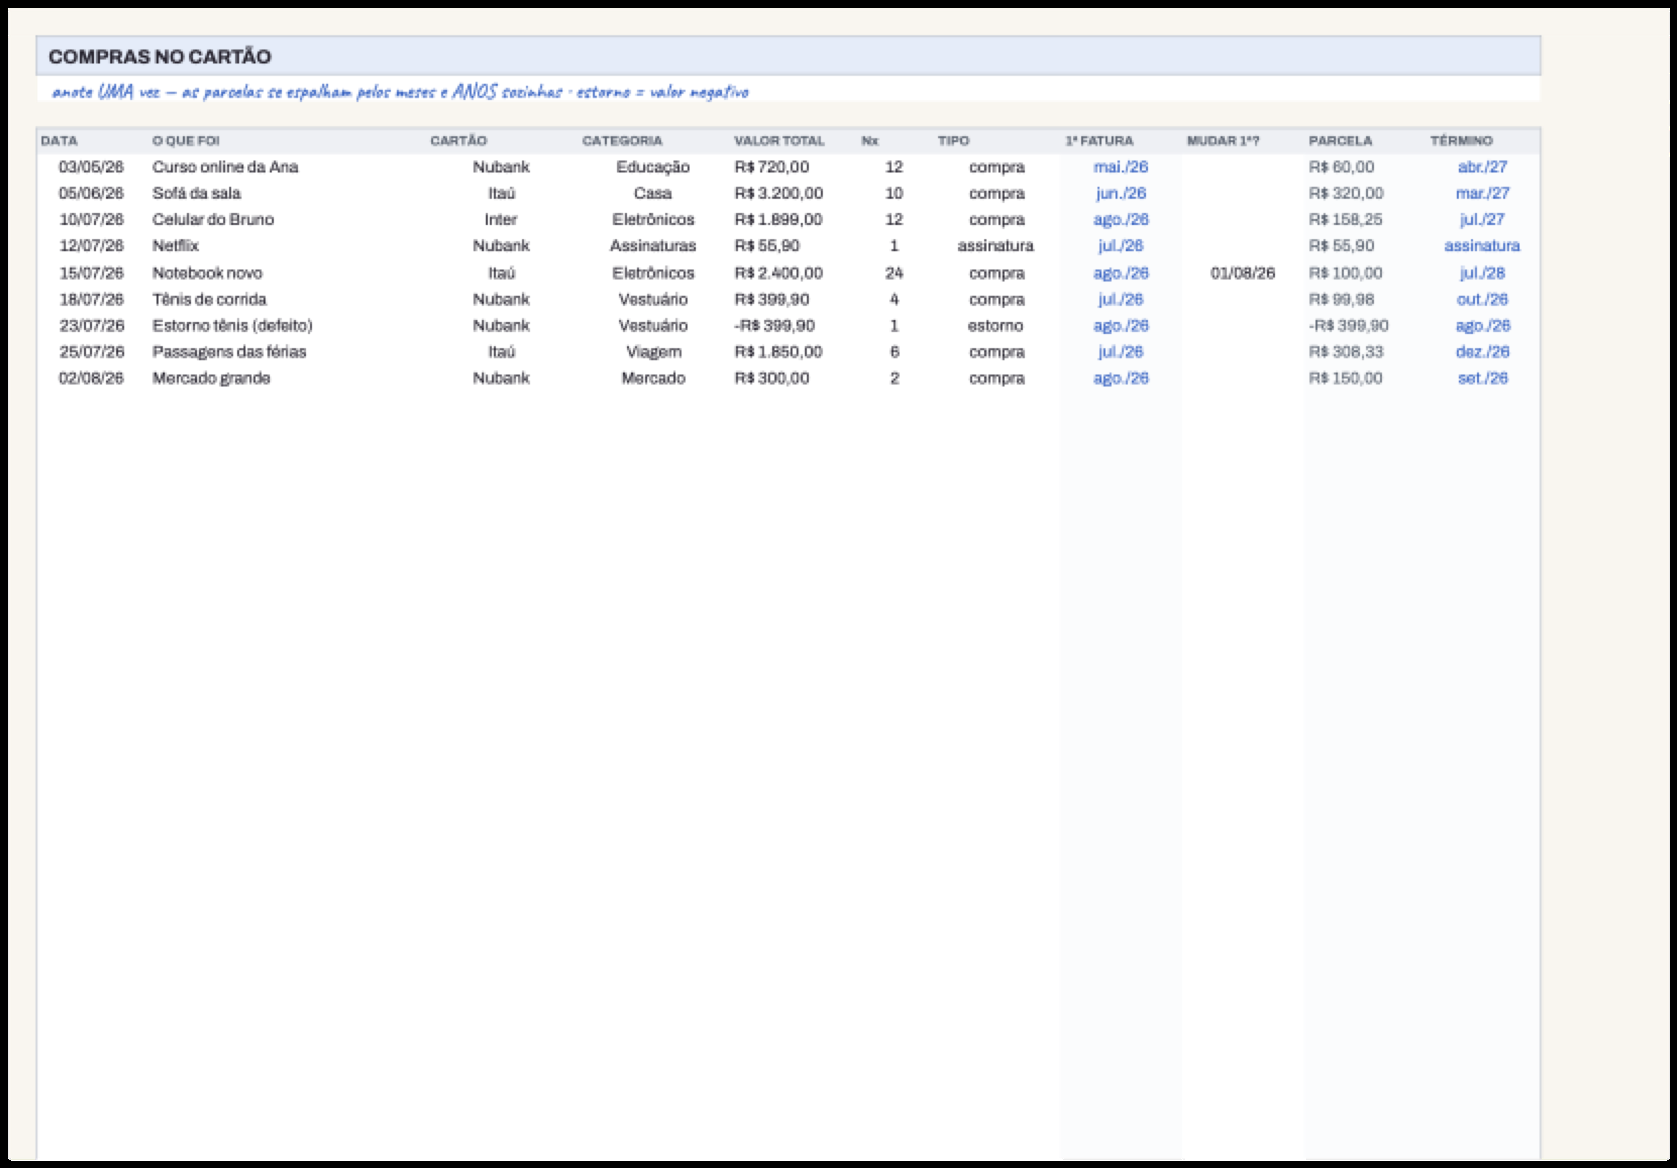1677x1168 pixels.
Task: Select the dez./26 end date cell
Action: pos(1482,351)
